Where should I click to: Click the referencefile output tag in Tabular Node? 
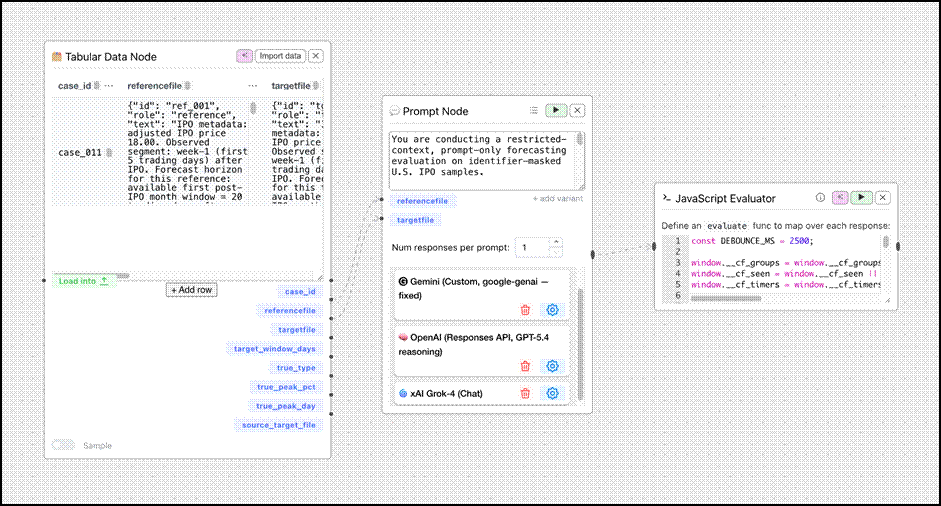click(290, 310)
